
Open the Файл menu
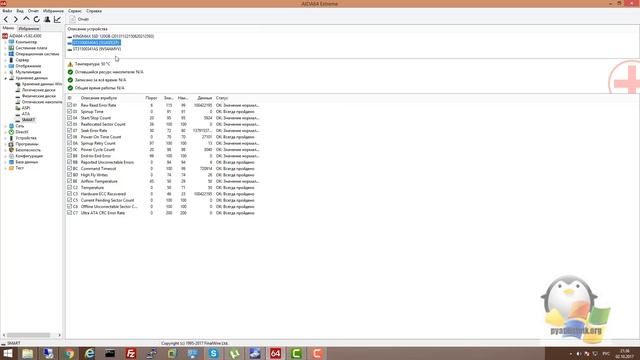point(7,11)
